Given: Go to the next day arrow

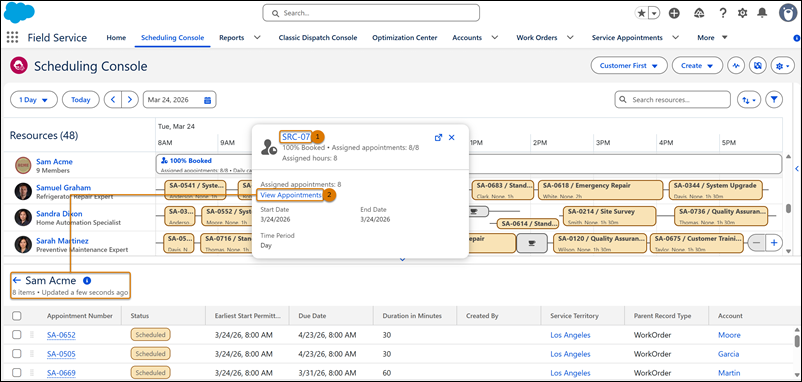Looking at the screenshot, I should (130, 100).
